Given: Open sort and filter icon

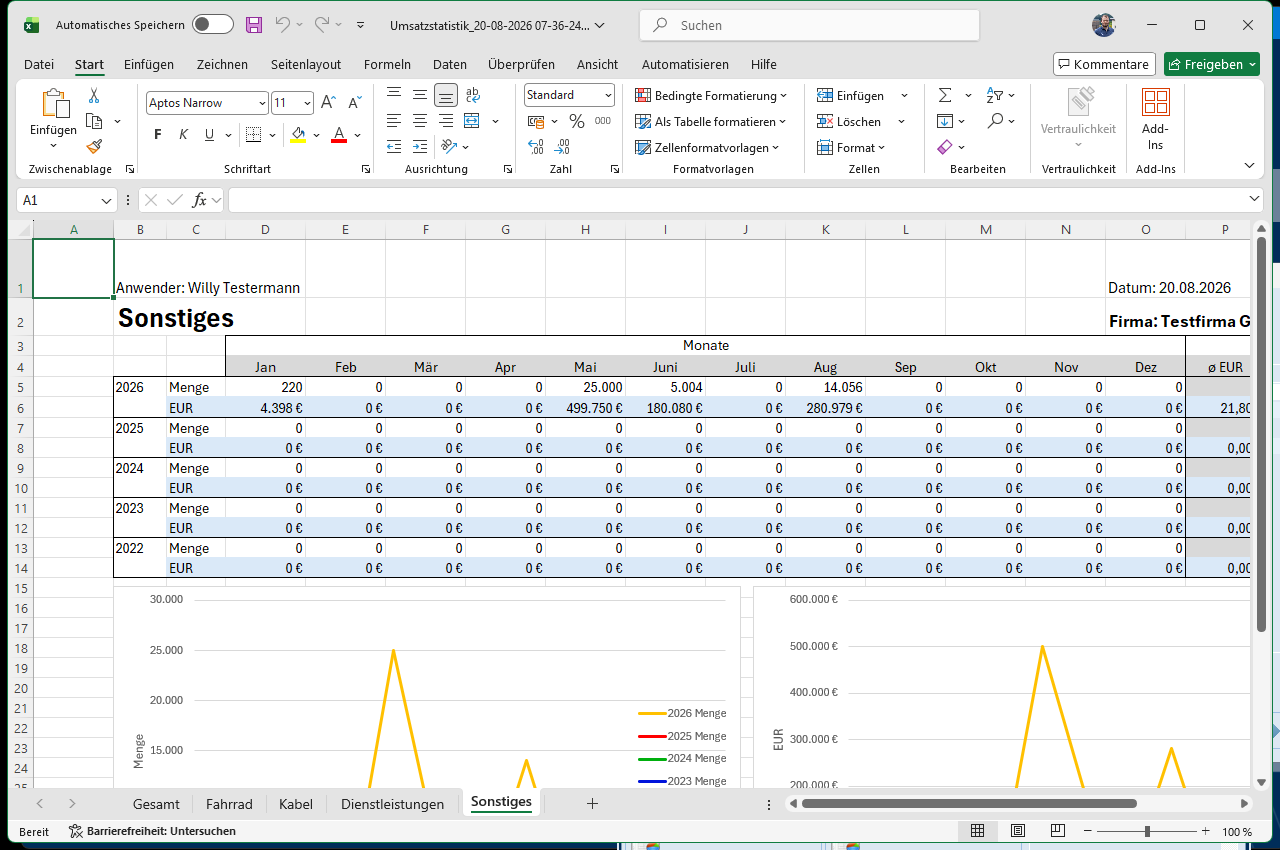Looking at the screenshot, I should 995,95.
